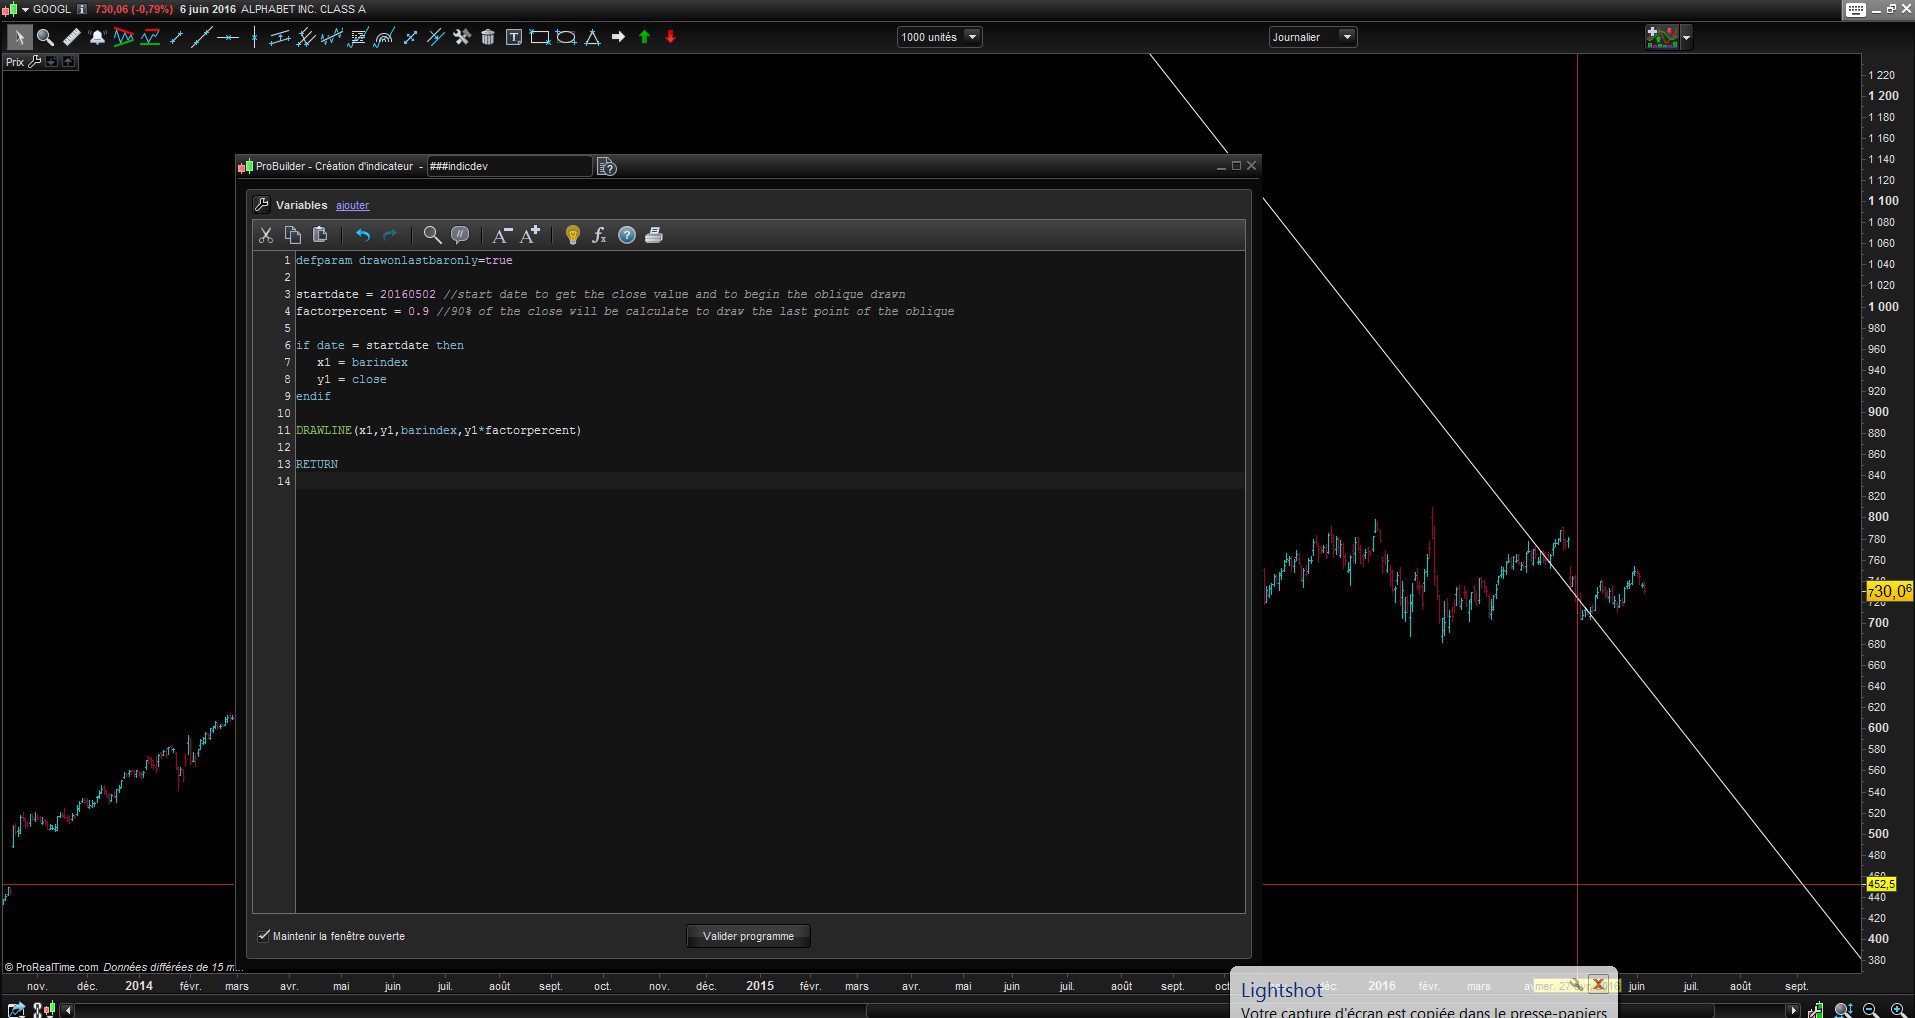Click the alert bell icon
Viewport: 1915px width, 1018px height.
click(97, 37)
